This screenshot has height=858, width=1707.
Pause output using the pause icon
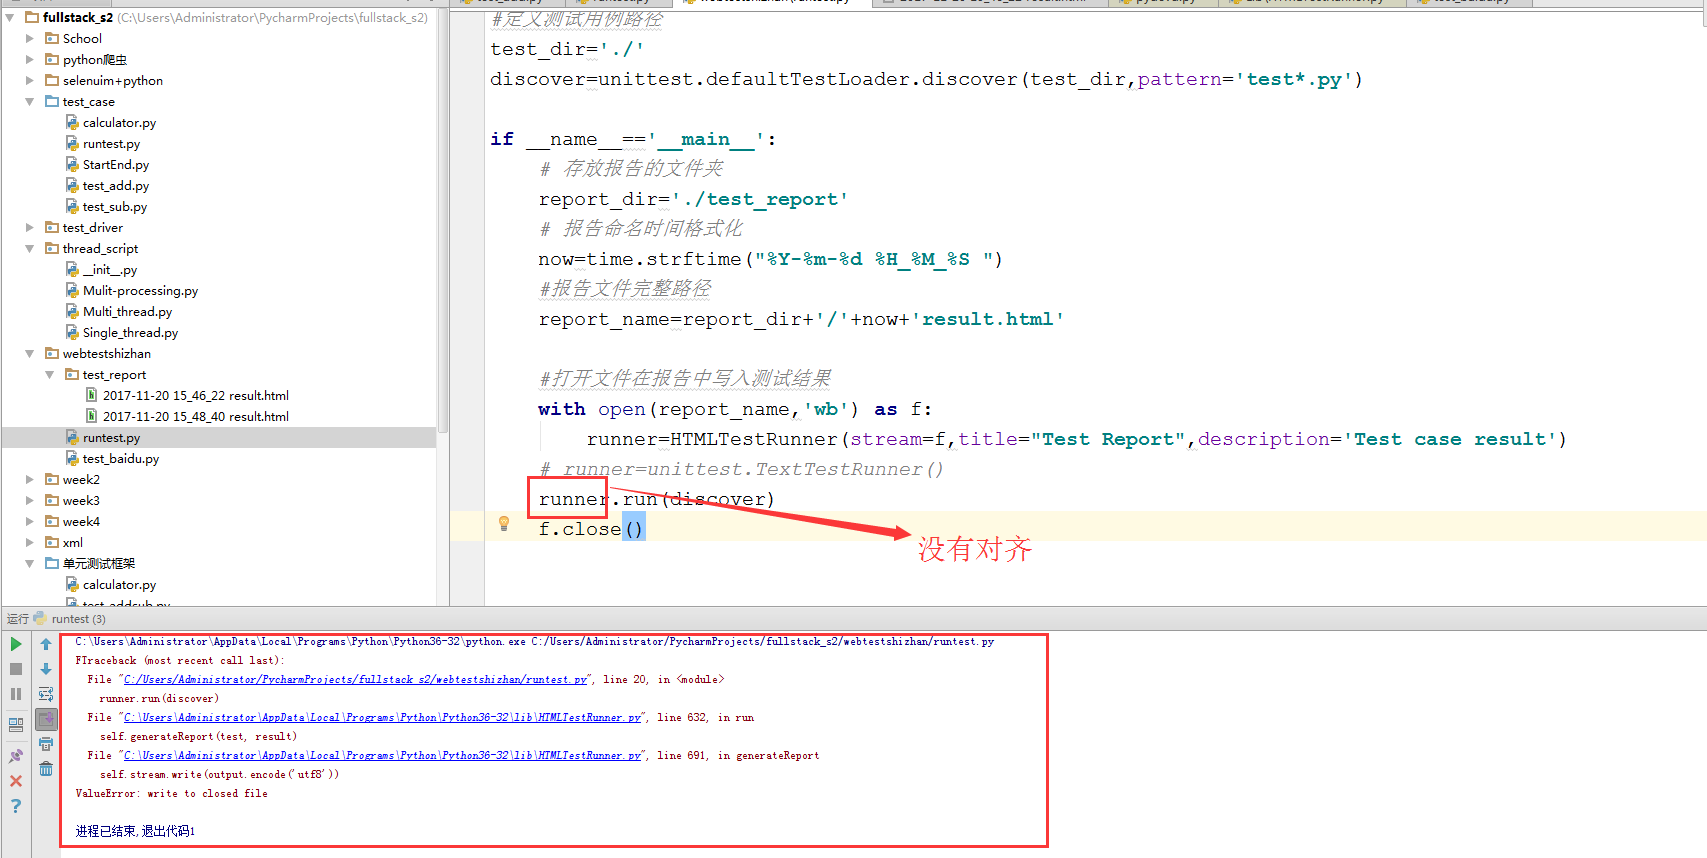coord(16,694)
